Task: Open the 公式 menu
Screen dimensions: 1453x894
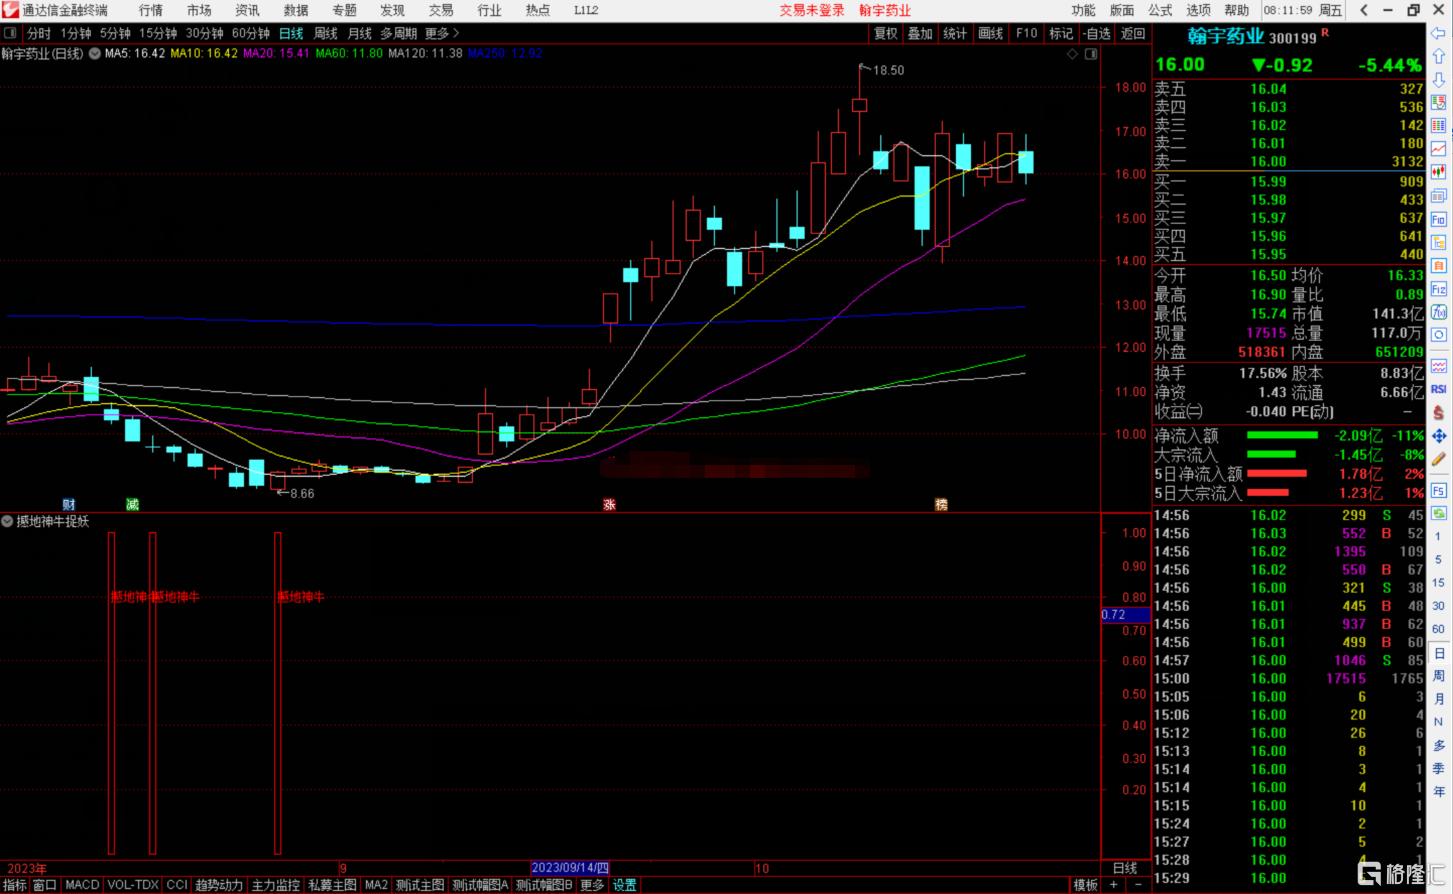Action: click(1160, 10)
